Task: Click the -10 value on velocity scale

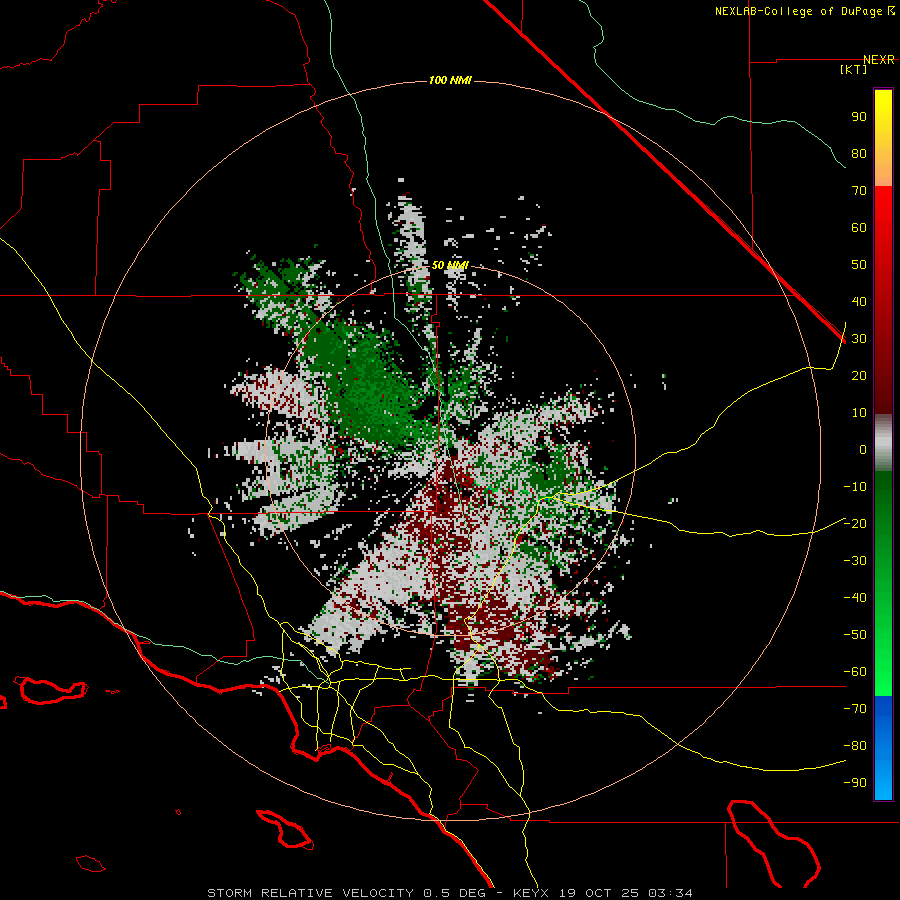Action: click(855, 487)
